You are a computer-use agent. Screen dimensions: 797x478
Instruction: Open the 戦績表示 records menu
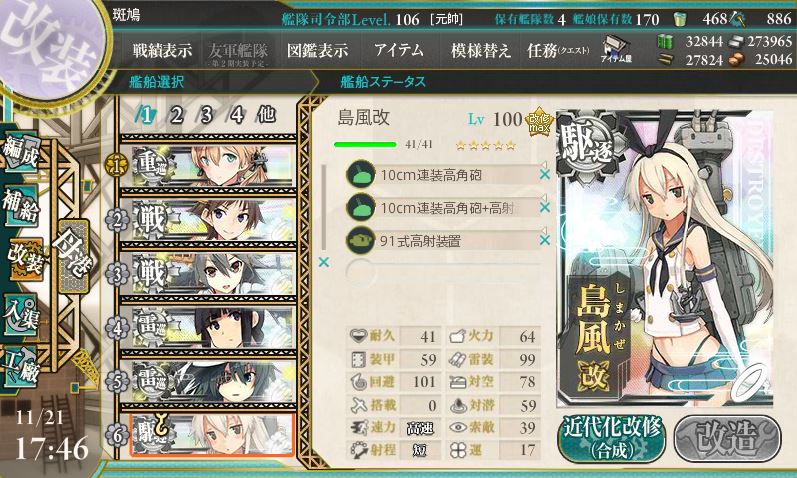[x=162, y=50]
